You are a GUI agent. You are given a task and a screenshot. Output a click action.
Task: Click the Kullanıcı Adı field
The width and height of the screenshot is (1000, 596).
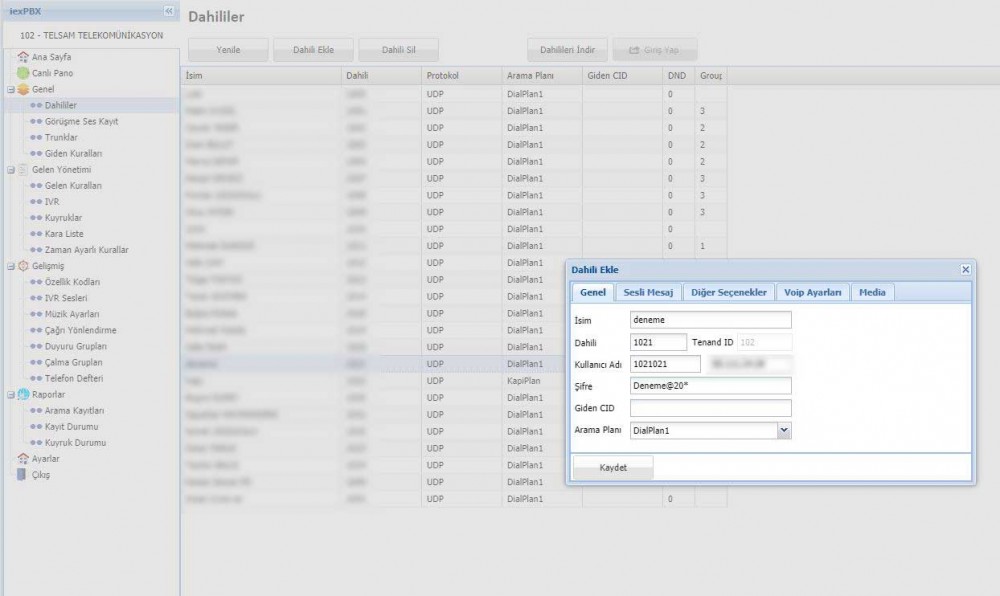click(x=665, y=364)
